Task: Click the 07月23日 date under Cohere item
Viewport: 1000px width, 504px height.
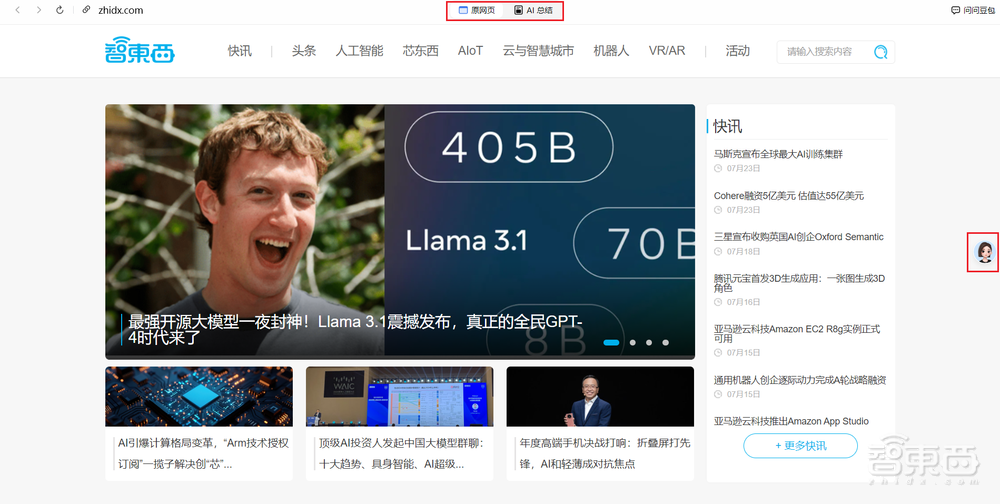Action: click(x=744, y=210)
